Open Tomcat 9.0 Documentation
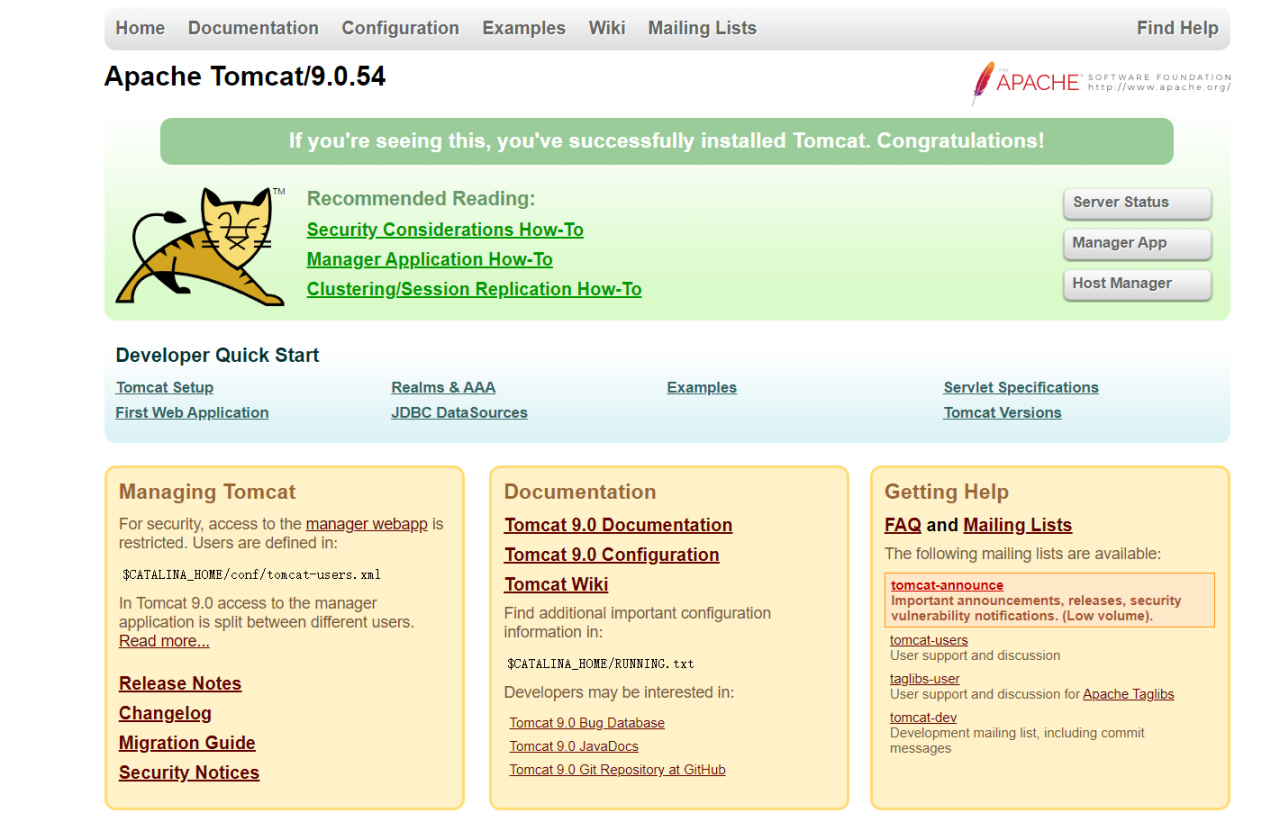 (618, 524)
